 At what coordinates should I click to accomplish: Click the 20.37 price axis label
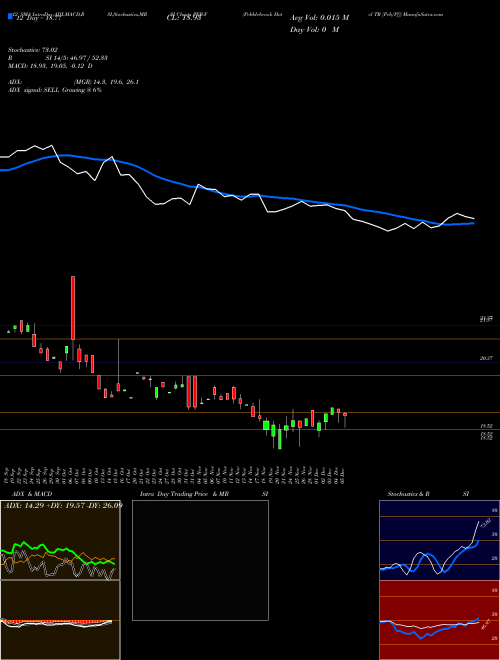pos(486,358)
